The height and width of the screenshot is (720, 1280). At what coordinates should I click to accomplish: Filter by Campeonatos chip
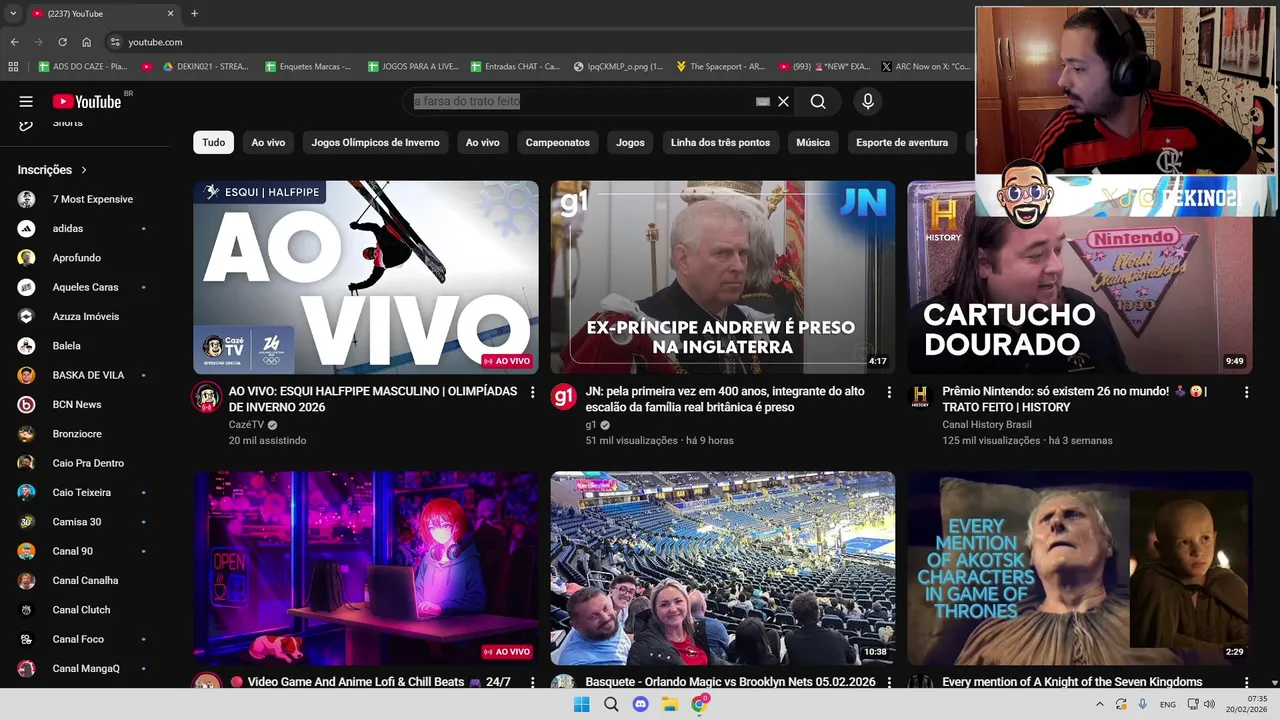tap(558, 142)
